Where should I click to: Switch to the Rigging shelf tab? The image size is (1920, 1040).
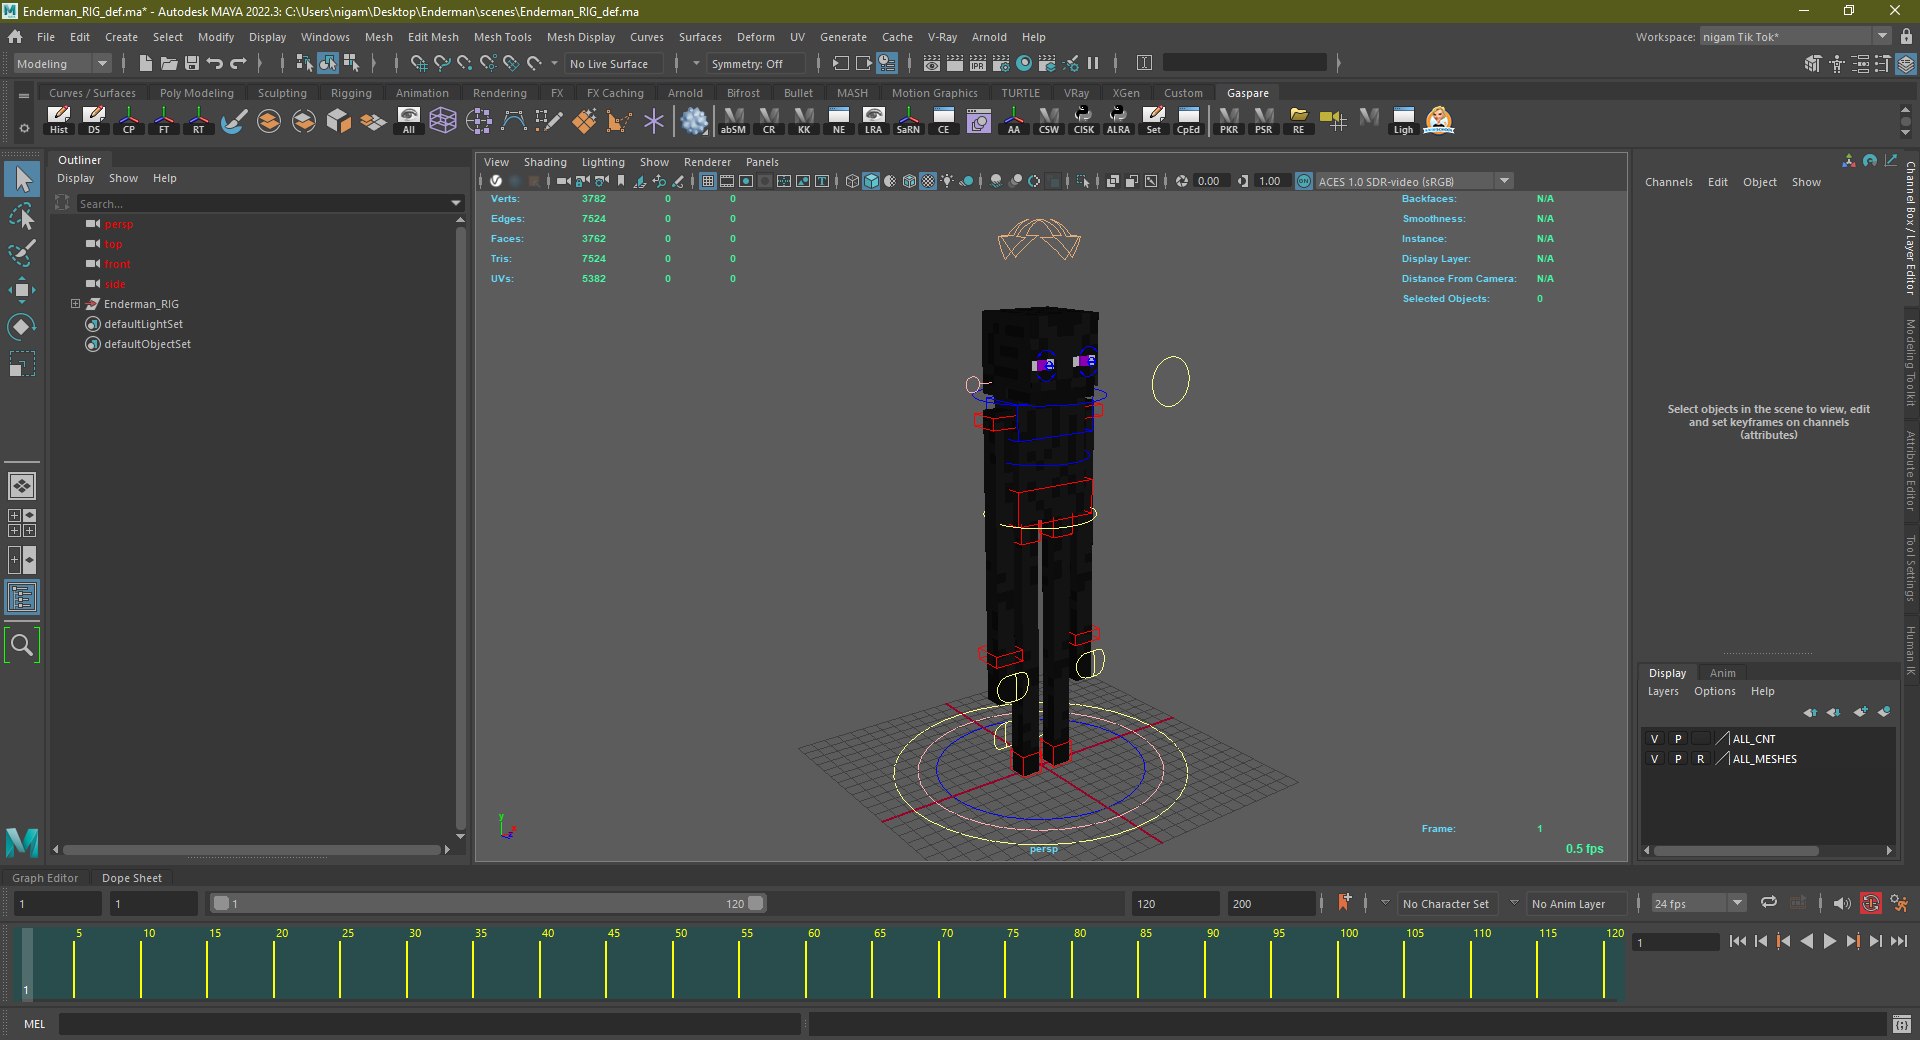tap(351, 93)
